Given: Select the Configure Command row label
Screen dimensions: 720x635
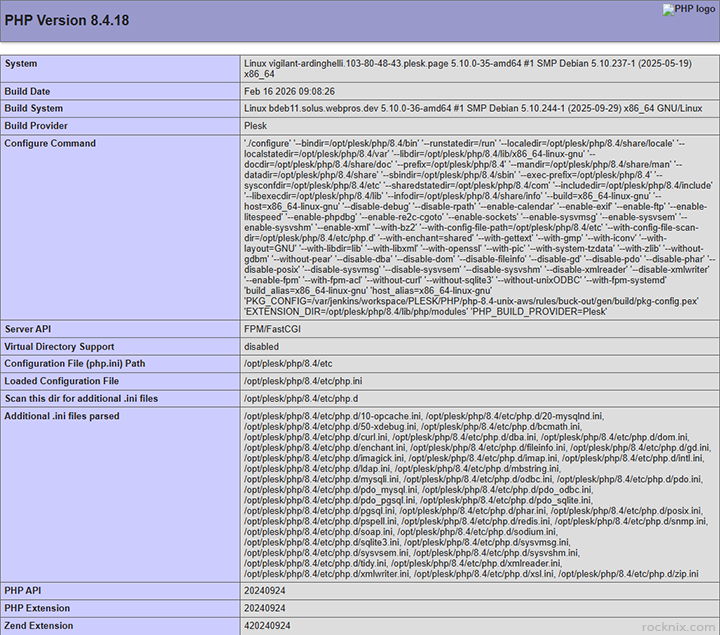Looking at the screenshot, I should click(x=50, y=143).
